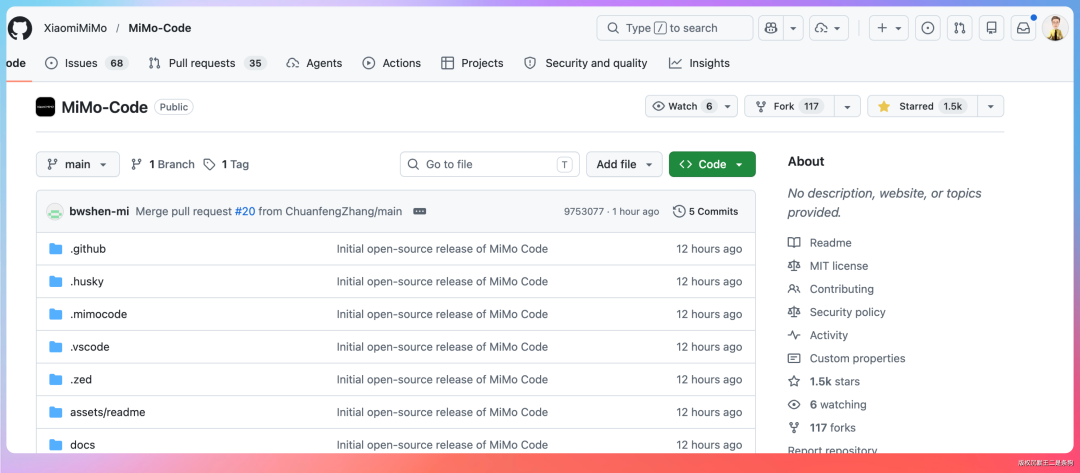Open the 5 Commits history link
This screenshot has height=473, width=1080.
[x=706, y=212]
